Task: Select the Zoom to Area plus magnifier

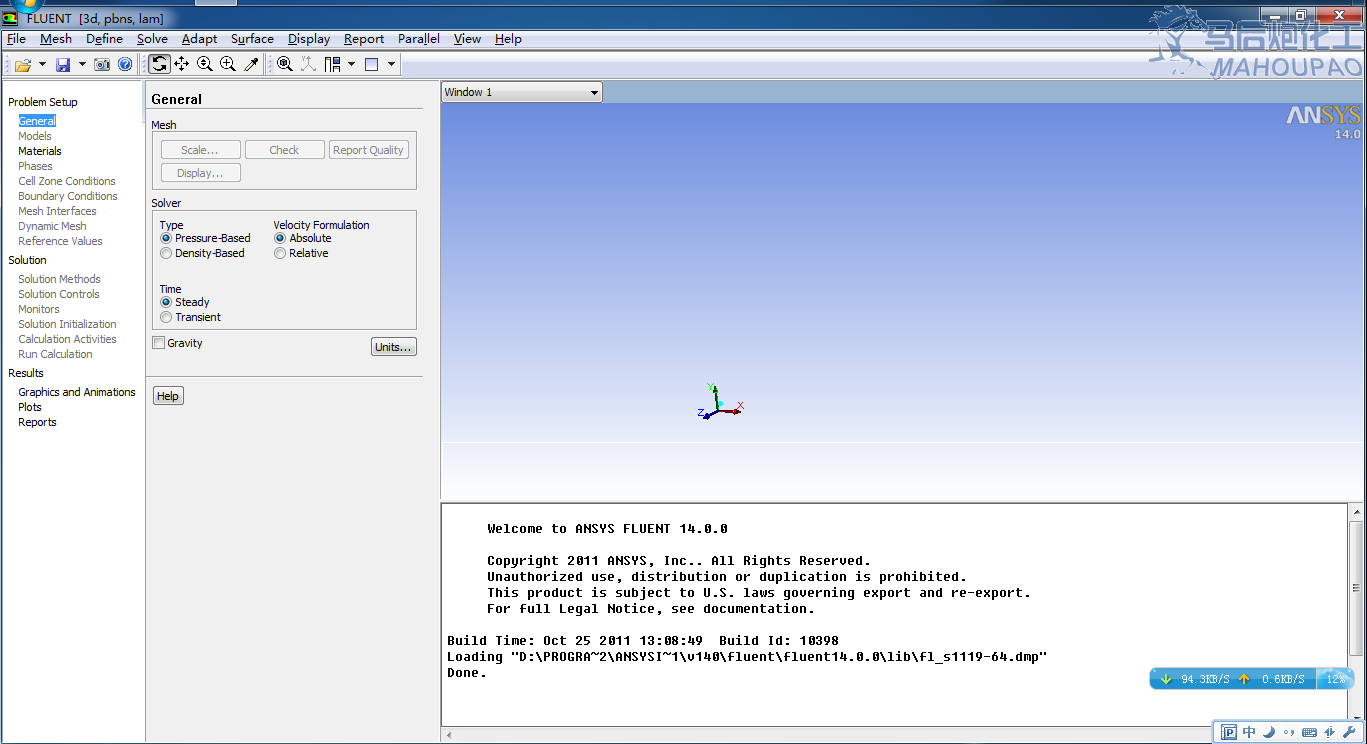Action: (228, 64)
